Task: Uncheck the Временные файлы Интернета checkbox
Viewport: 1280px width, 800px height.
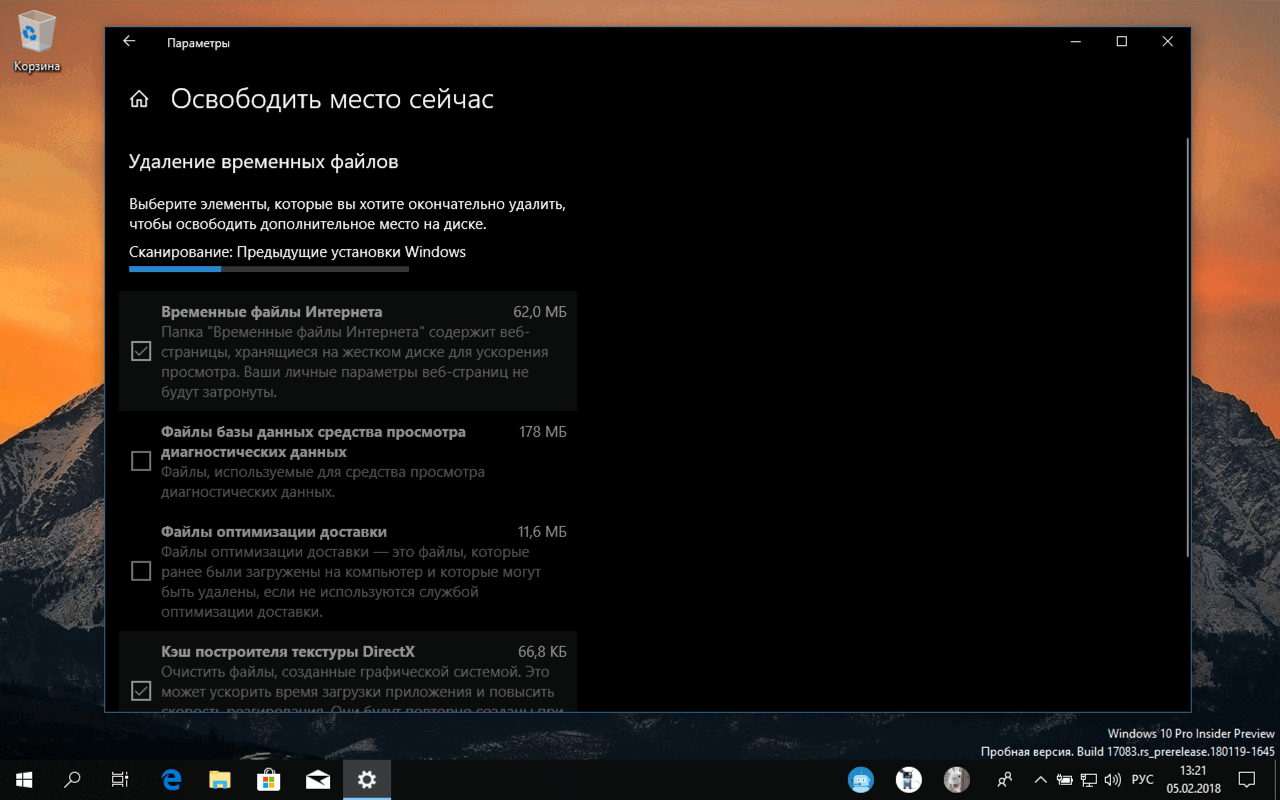Action: [140, 351]
